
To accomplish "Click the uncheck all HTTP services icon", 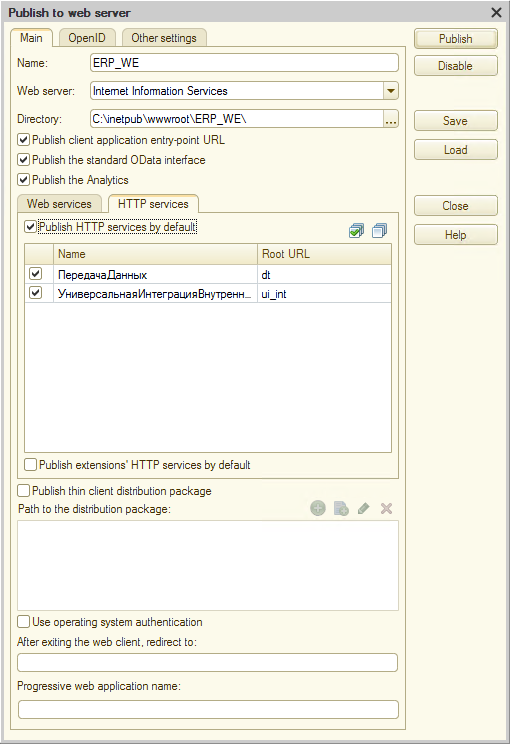I will click(380, 231).
